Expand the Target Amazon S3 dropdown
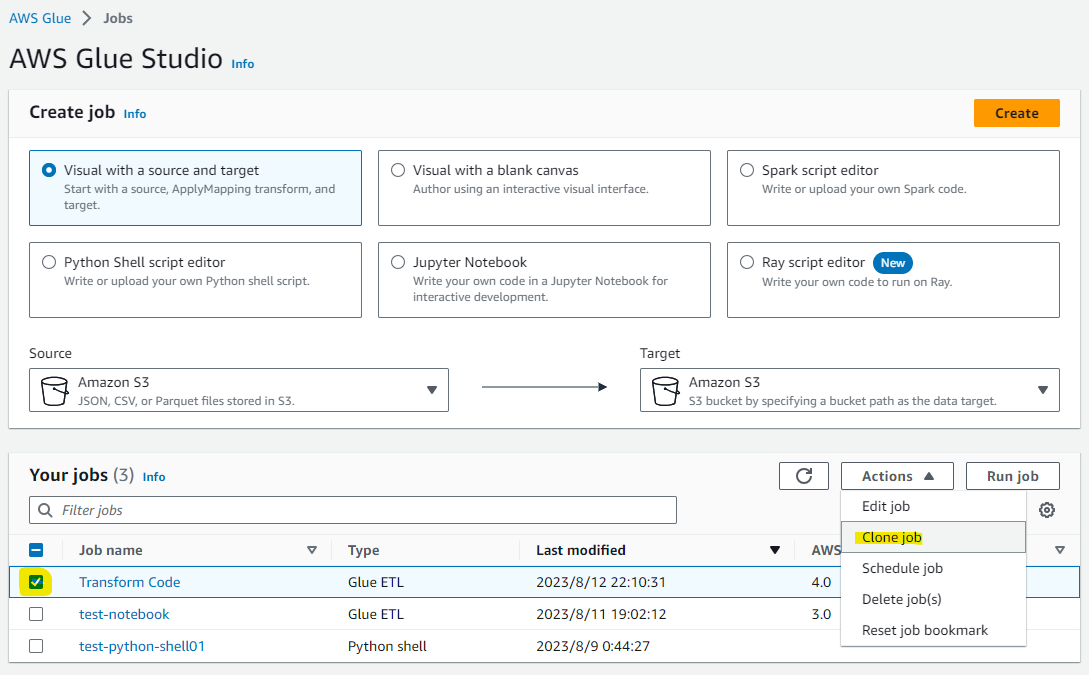1089x675 pixels. pyautogui.click(x=1042, y=390)
